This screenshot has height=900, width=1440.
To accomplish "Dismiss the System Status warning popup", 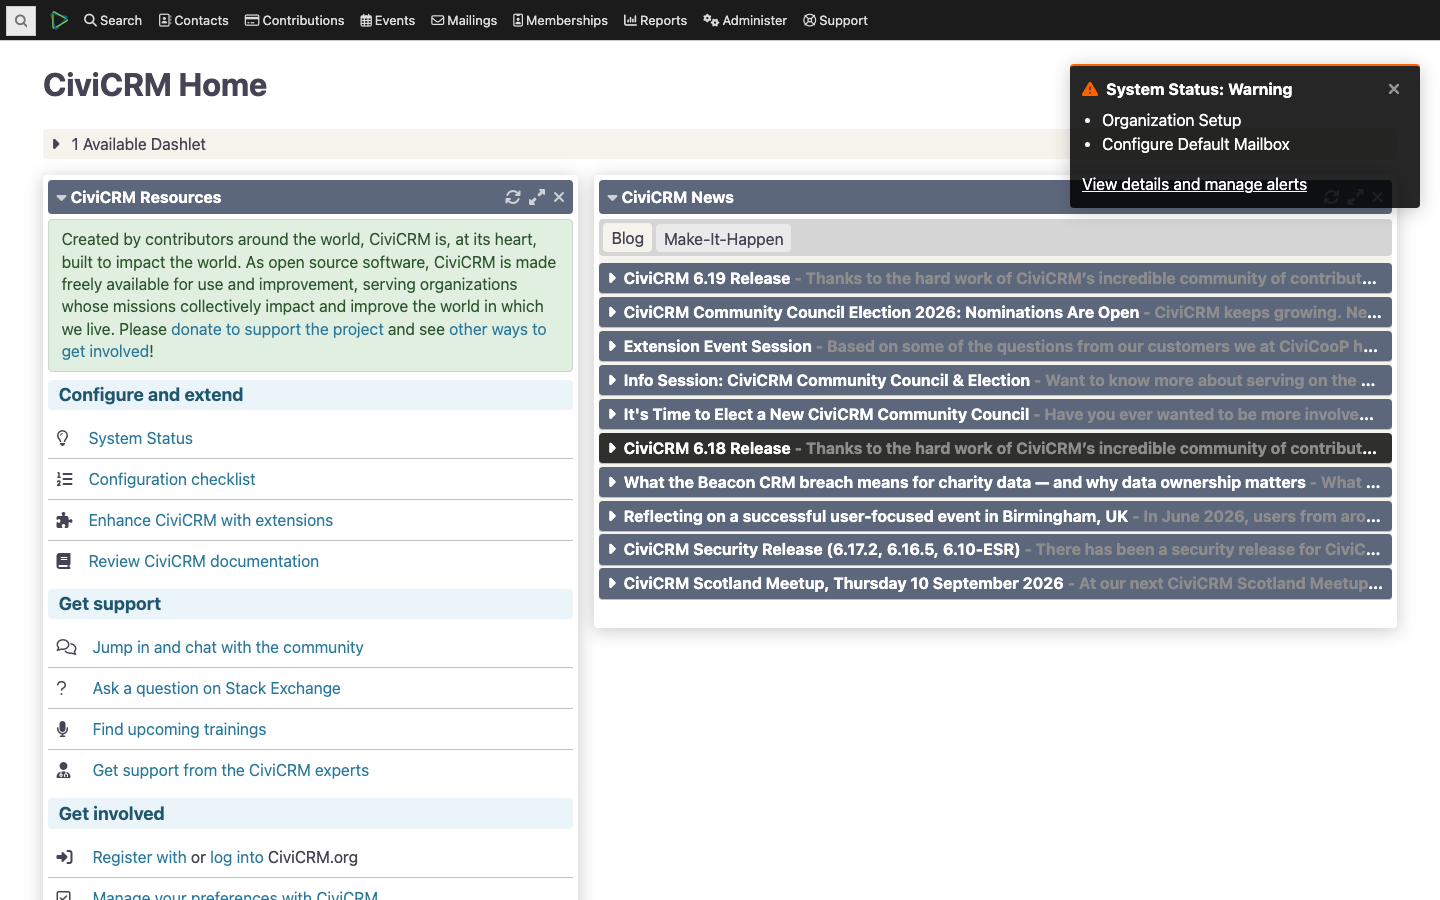I will pyautogui.click(x=1394, y=89).
